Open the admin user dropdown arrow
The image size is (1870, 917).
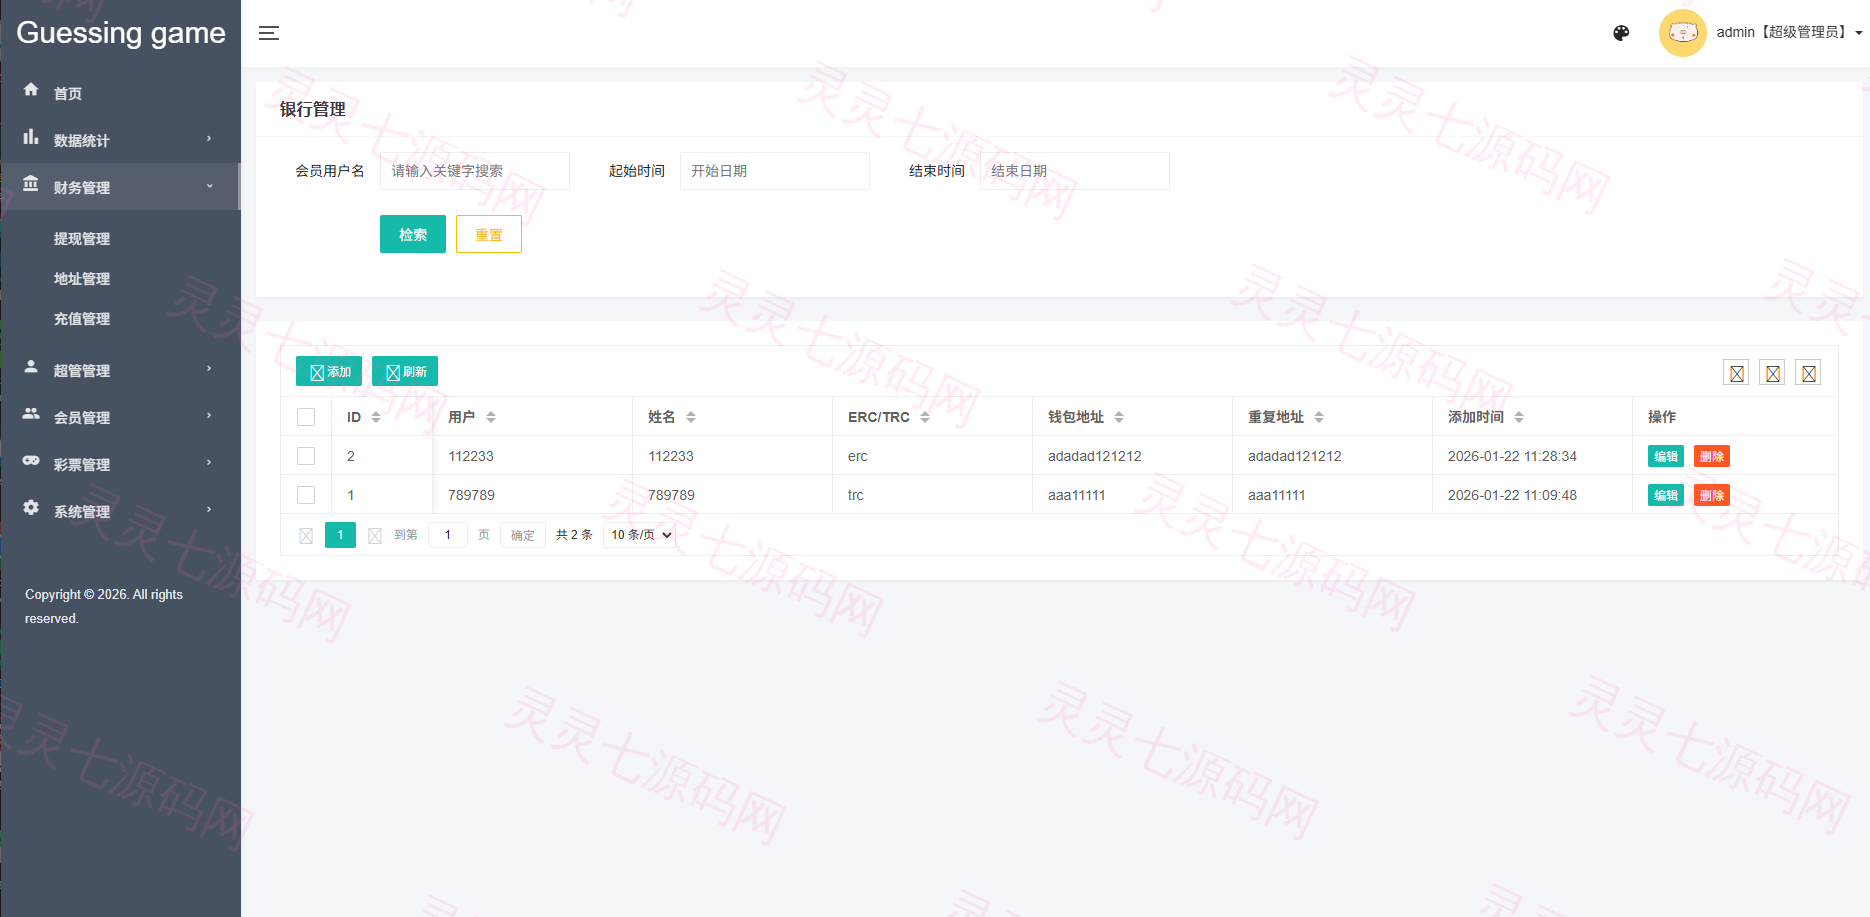[x=1859, y=33]
